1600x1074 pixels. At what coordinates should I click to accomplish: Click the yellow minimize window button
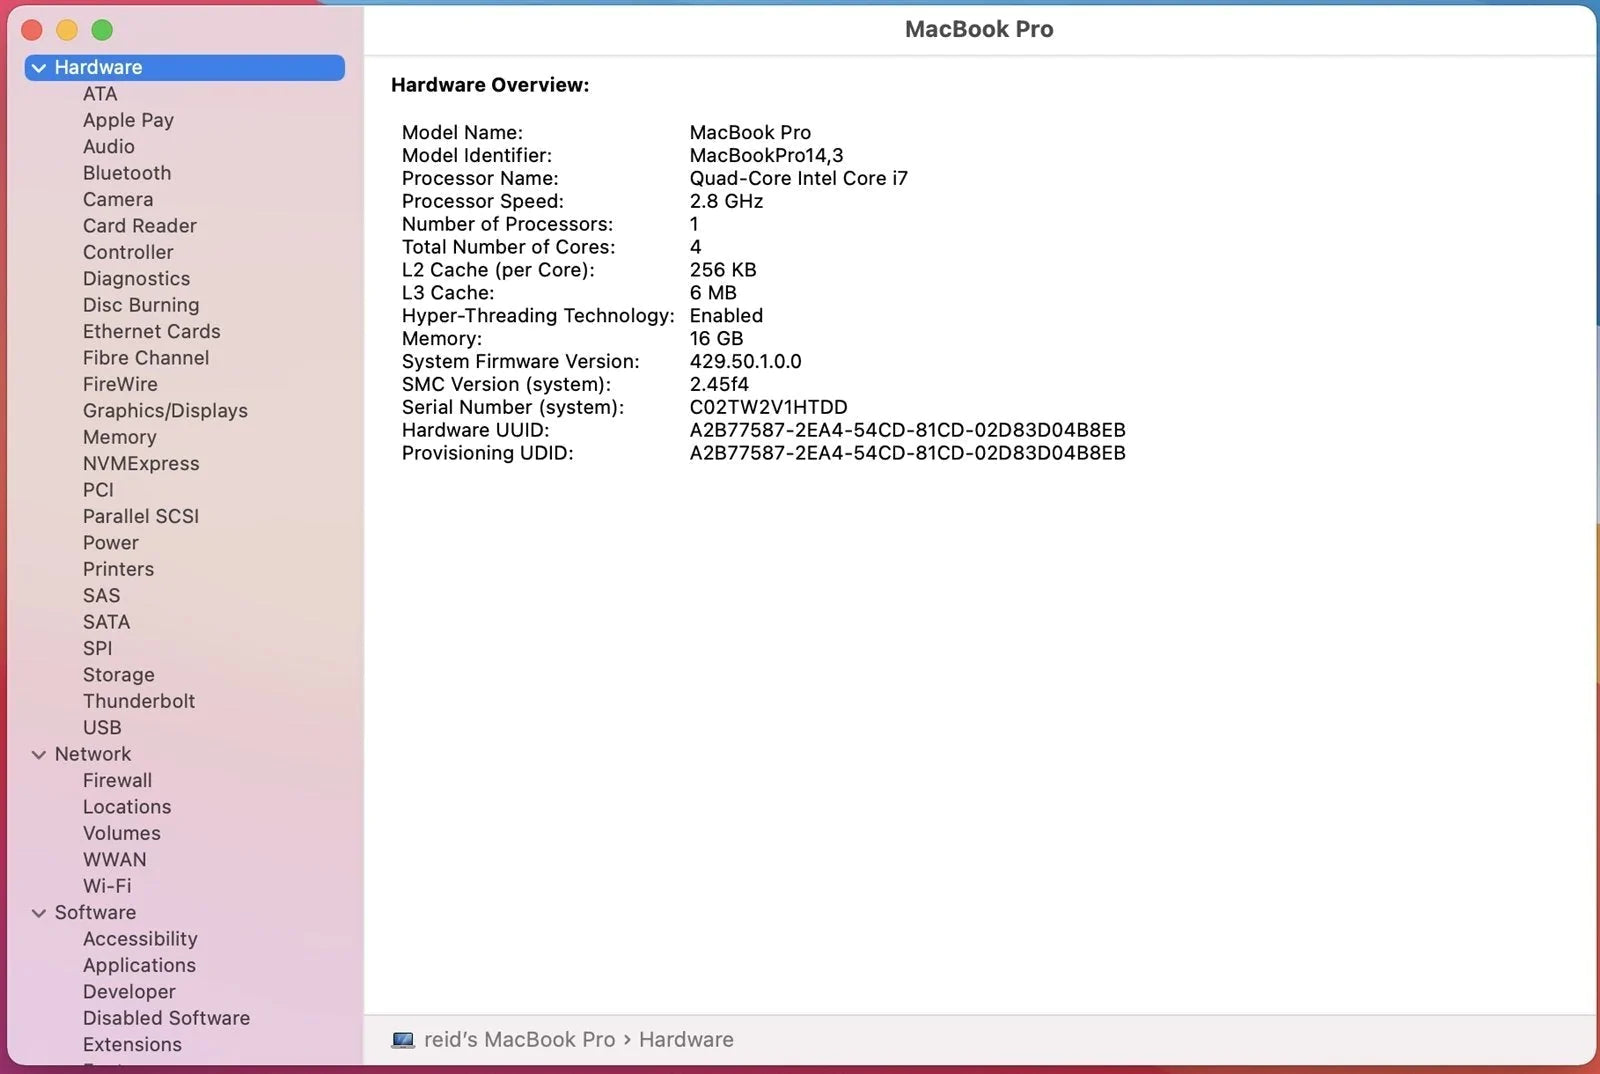tap(67, 30)
